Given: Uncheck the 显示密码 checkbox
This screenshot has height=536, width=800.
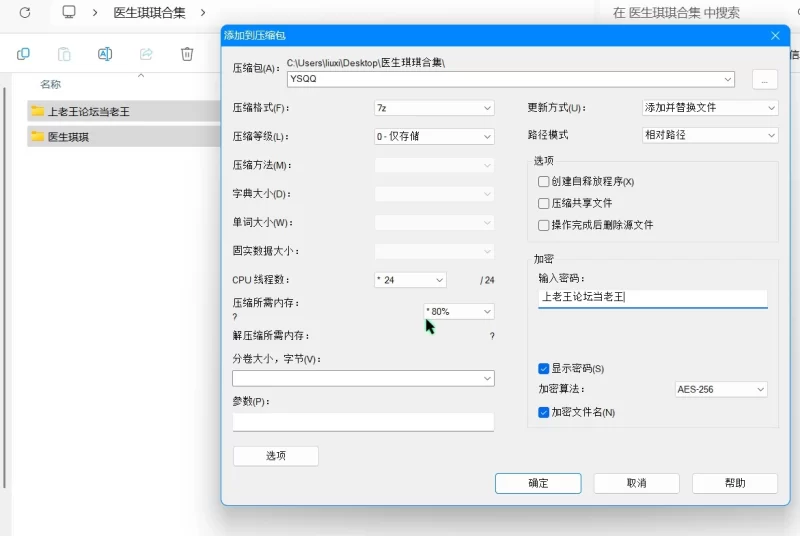Looking at the screenshot, I should point(543,369).
